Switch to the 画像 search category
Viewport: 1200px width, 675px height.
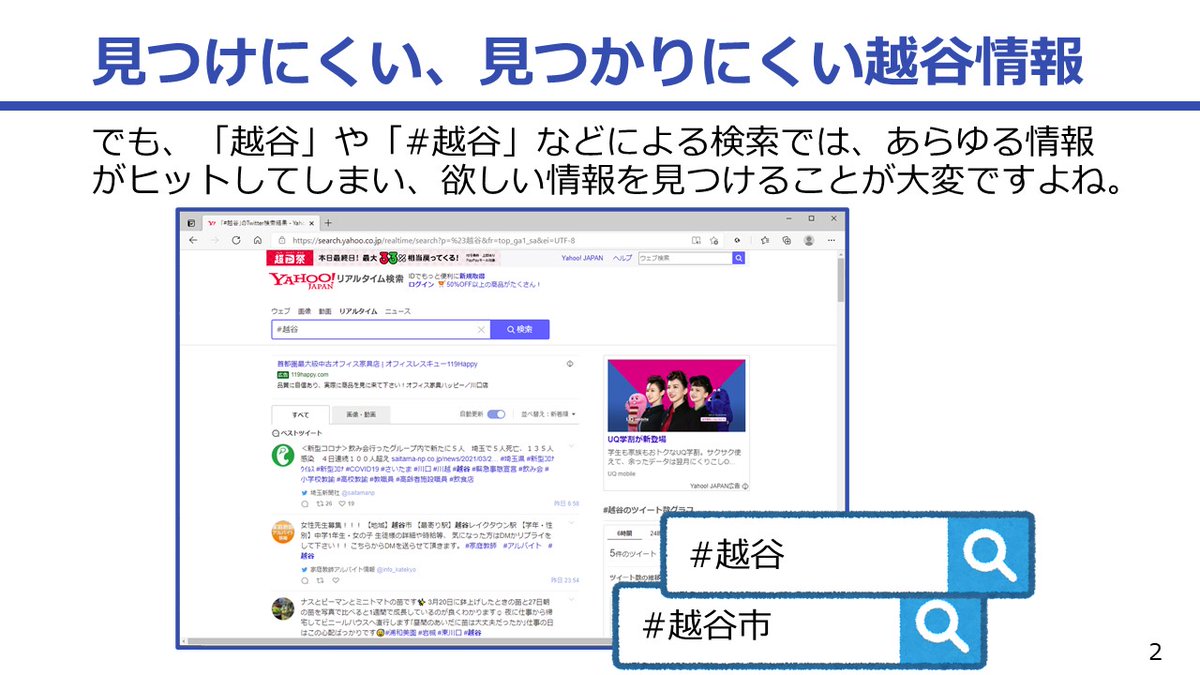click(x=304, y=312)
